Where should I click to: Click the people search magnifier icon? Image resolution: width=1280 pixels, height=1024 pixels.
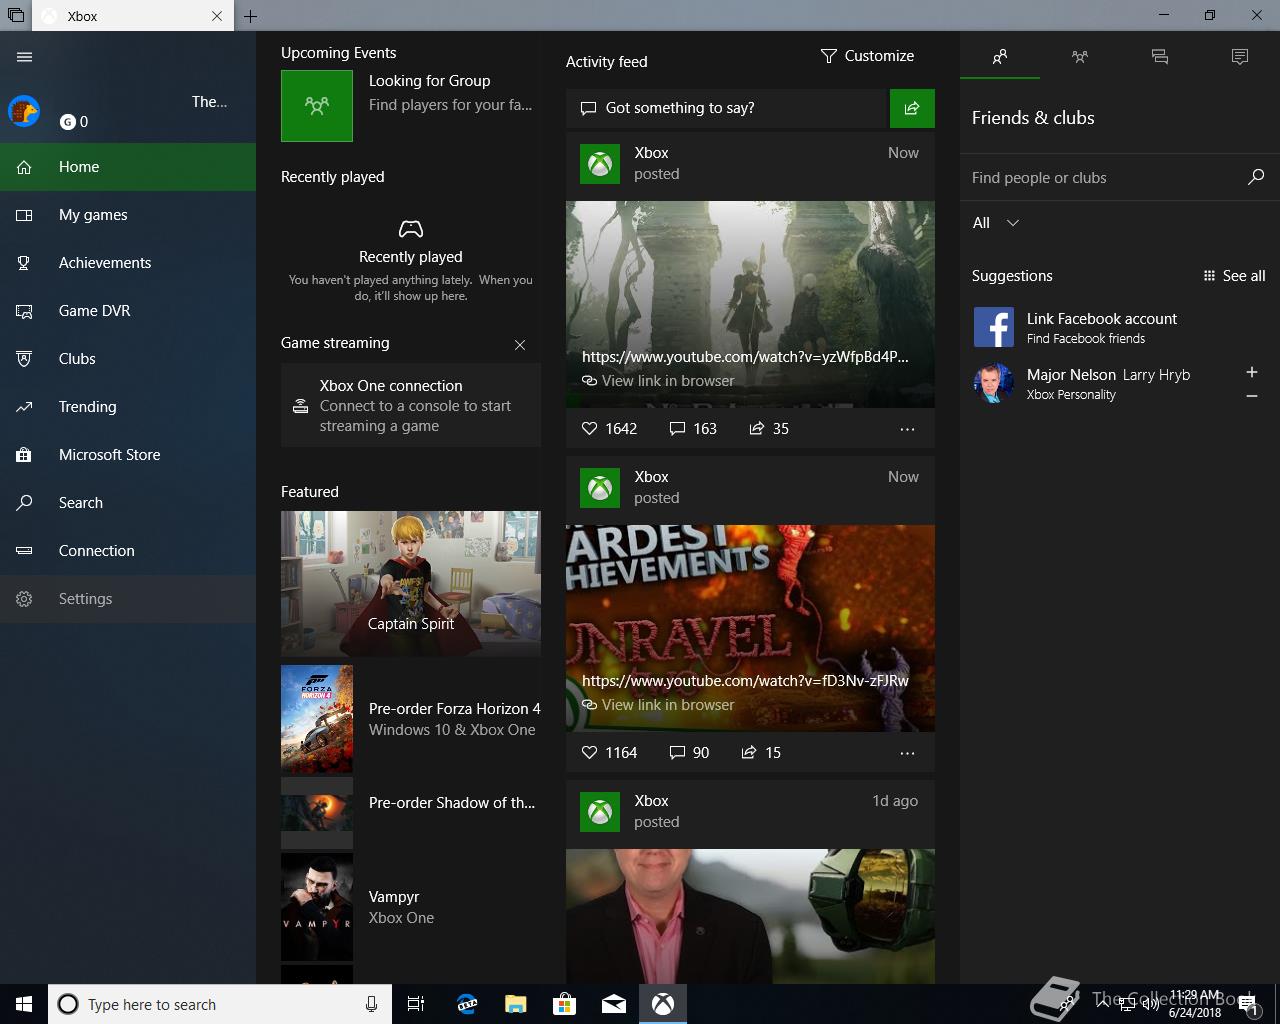[1256, 177]
